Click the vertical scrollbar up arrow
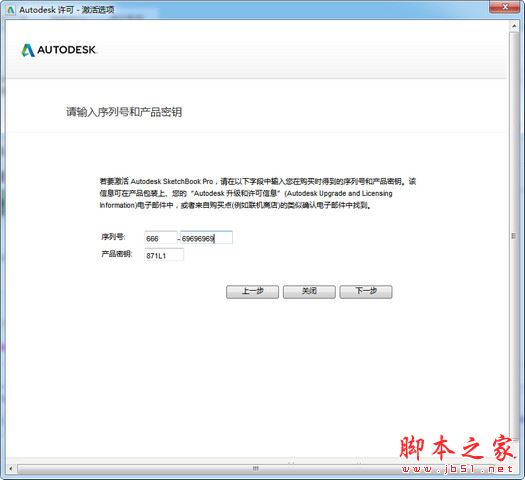Screen dimensions: 525x480 coord(514,25)
